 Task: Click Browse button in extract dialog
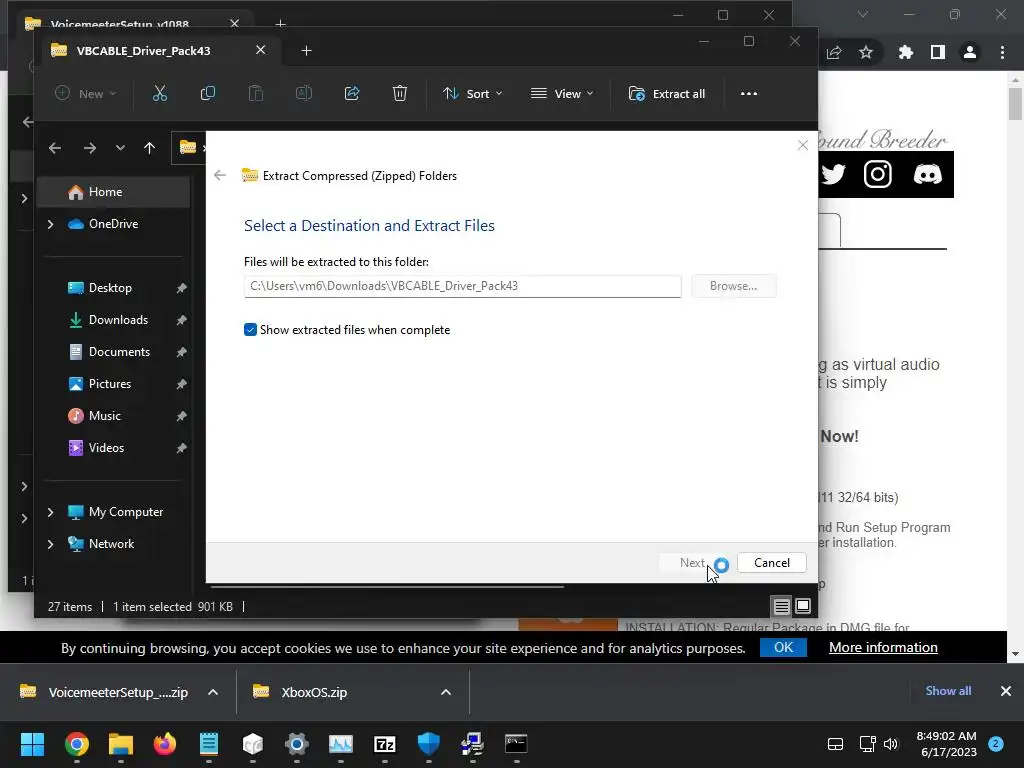(x=733, y=286)
